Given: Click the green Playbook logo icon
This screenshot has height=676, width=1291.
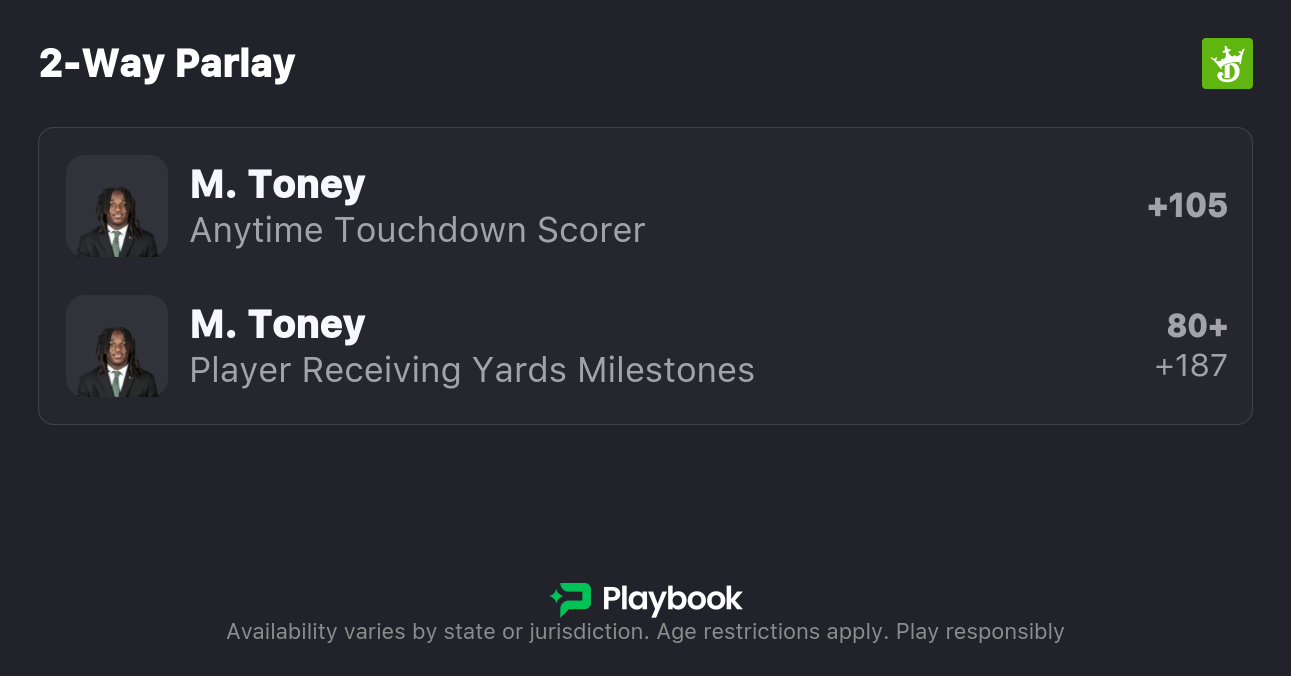Looking at the screenshot, I should tap(571, 599).
